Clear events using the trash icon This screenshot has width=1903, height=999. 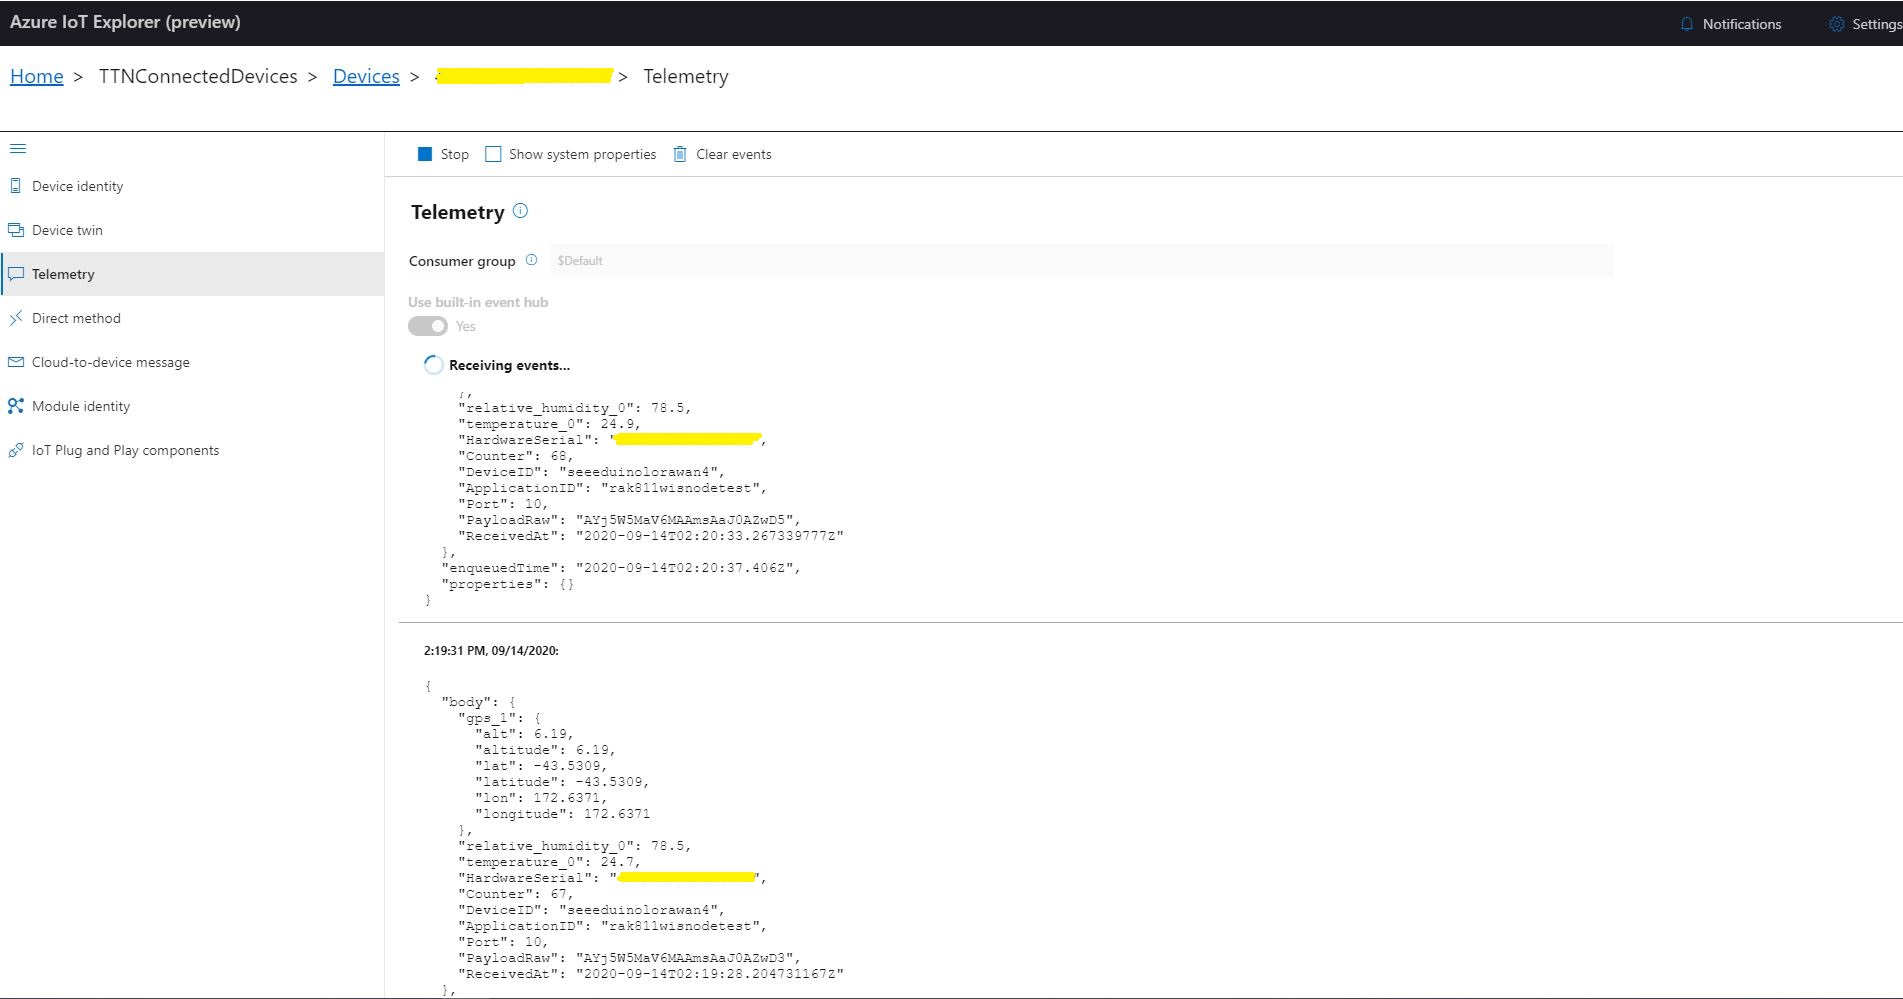pos(681,153)
